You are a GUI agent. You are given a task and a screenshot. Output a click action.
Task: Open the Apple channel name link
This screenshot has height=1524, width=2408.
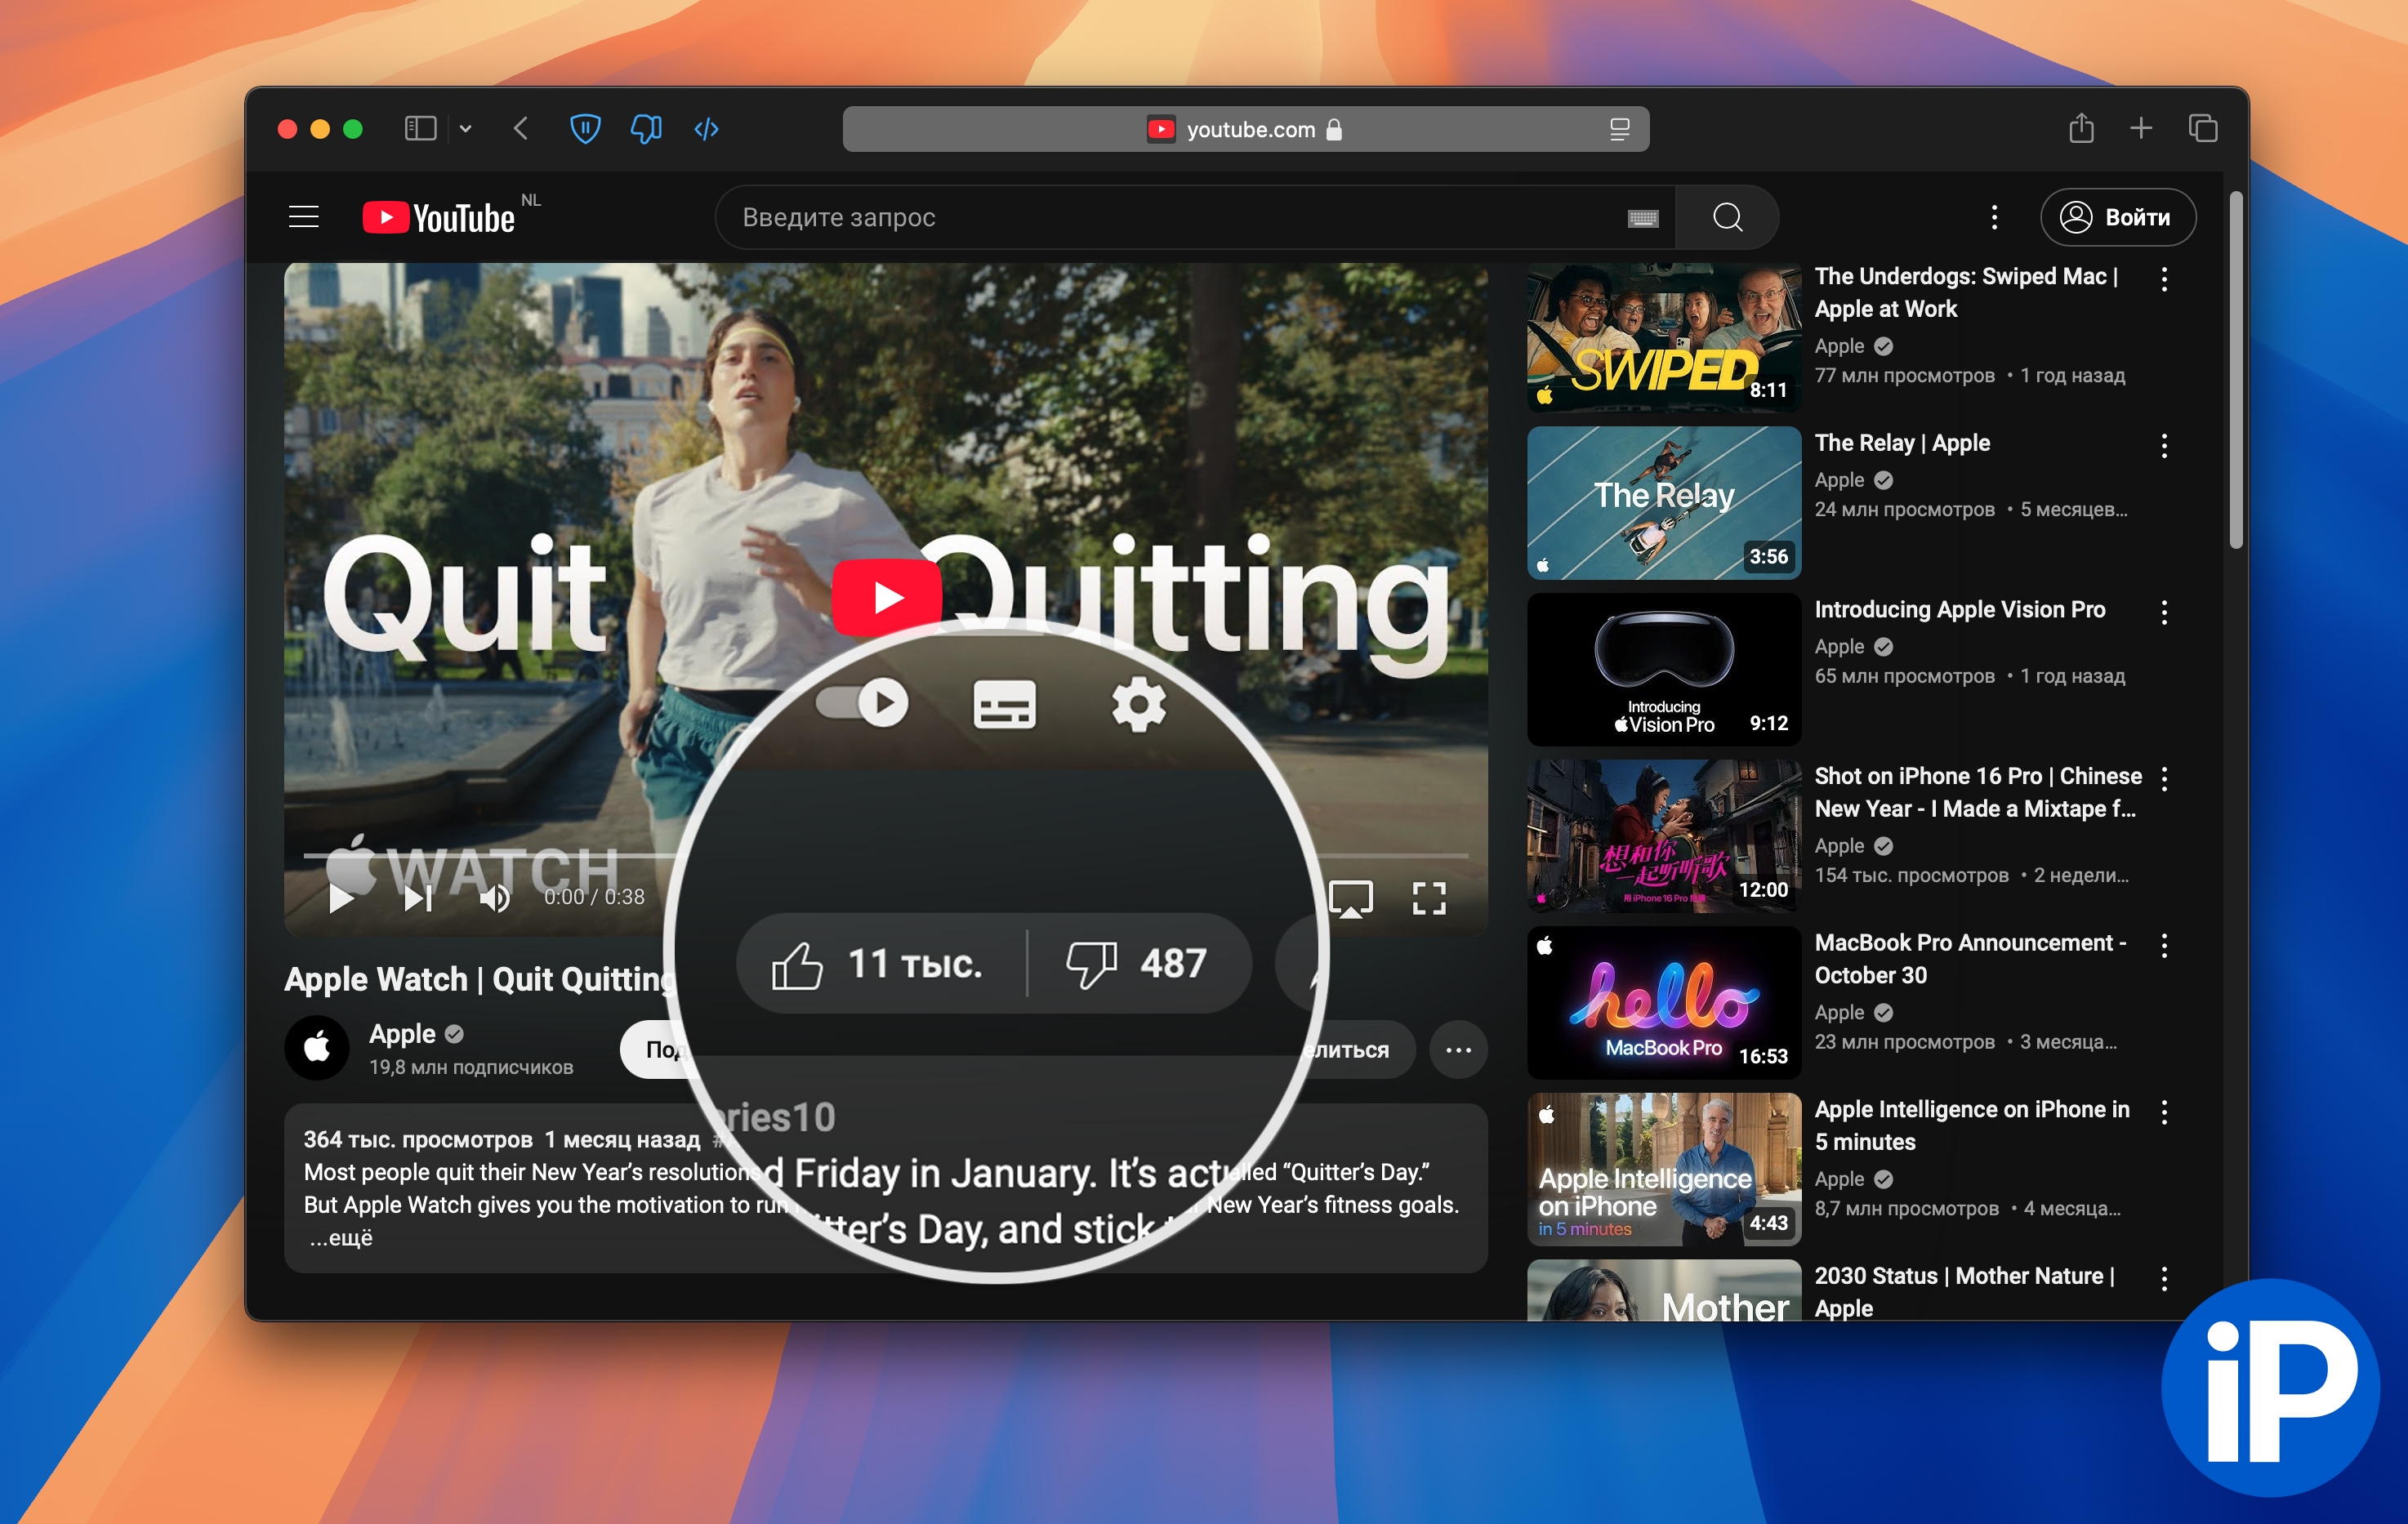point(402,1034)
